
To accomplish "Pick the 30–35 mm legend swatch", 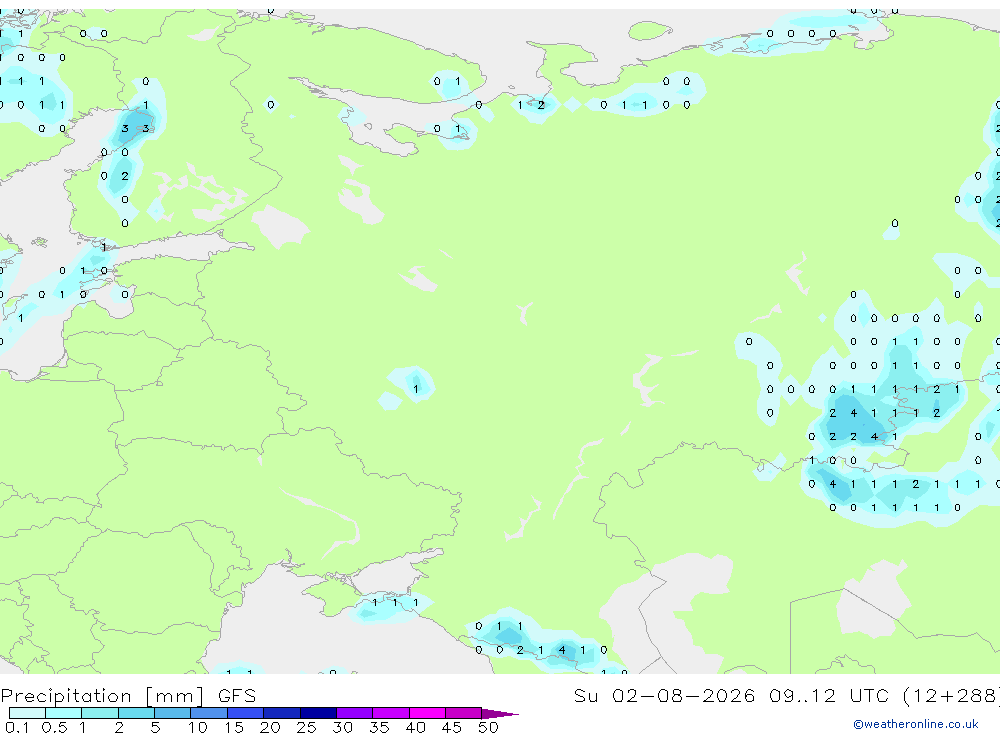I will point(355,713).
